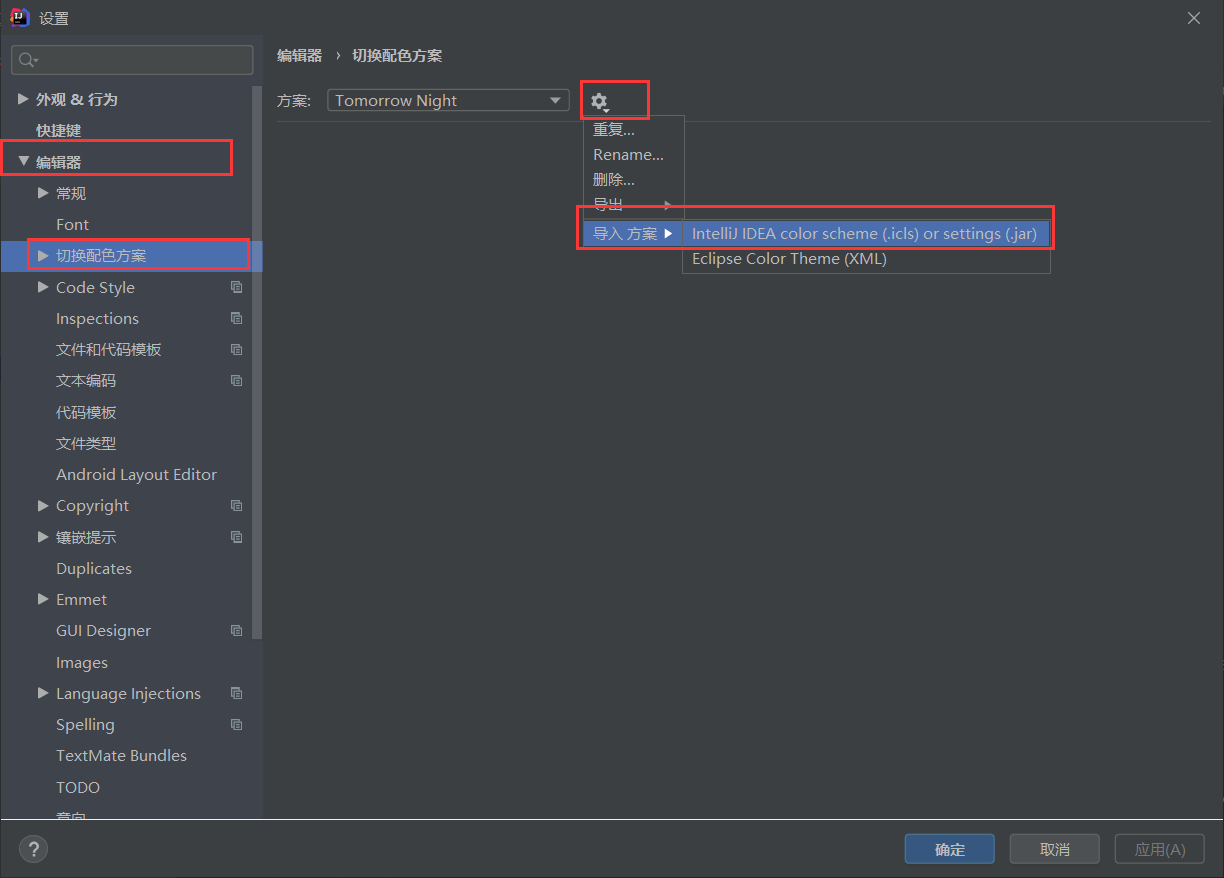1224x878 pixels.
Task: Click the search magnifier icon in the settings search
Action: click(27, 60)
